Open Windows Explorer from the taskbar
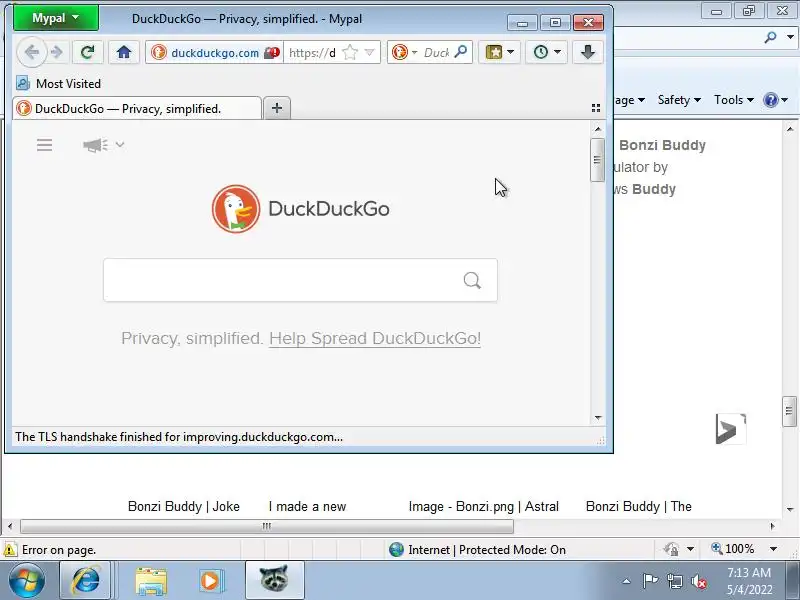This screenshot has height=600, width=800. pos(151,581)
